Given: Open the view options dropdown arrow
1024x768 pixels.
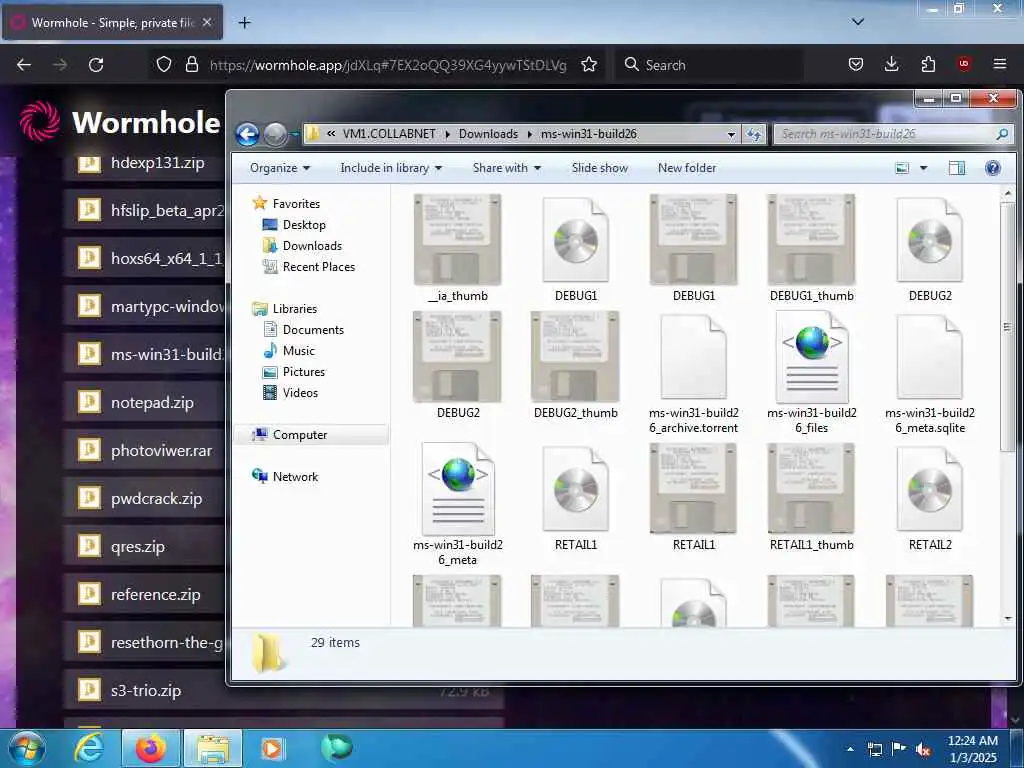Looking at the screenshot, I should pos(923,168).
